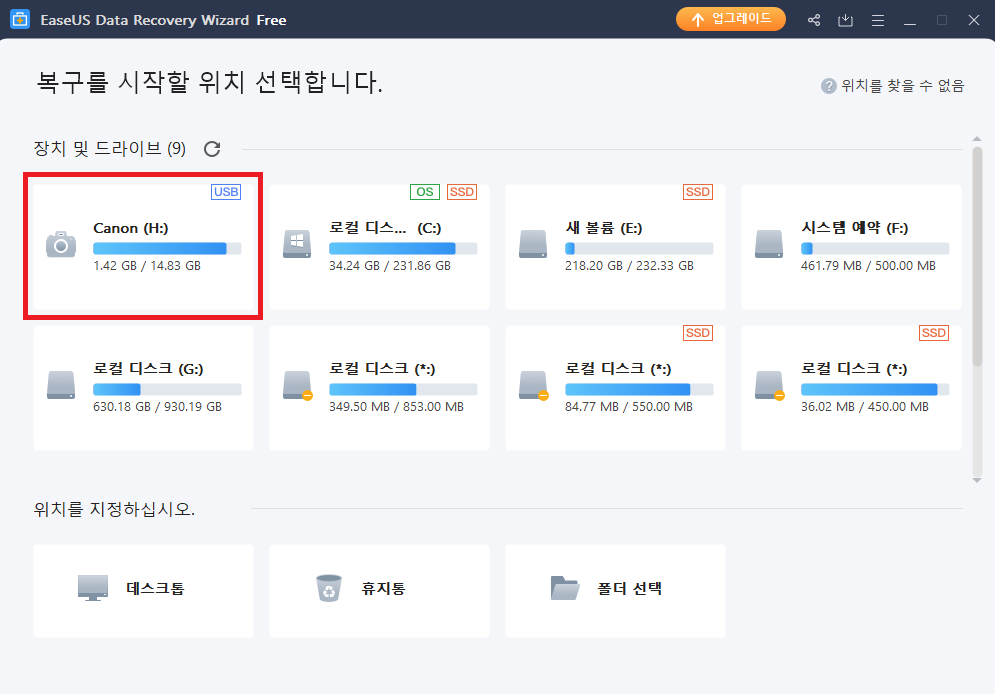Click the SSD tag on 450.00 MB partition
This screenshot has width=995, height=694.
(x=934, y=332)
